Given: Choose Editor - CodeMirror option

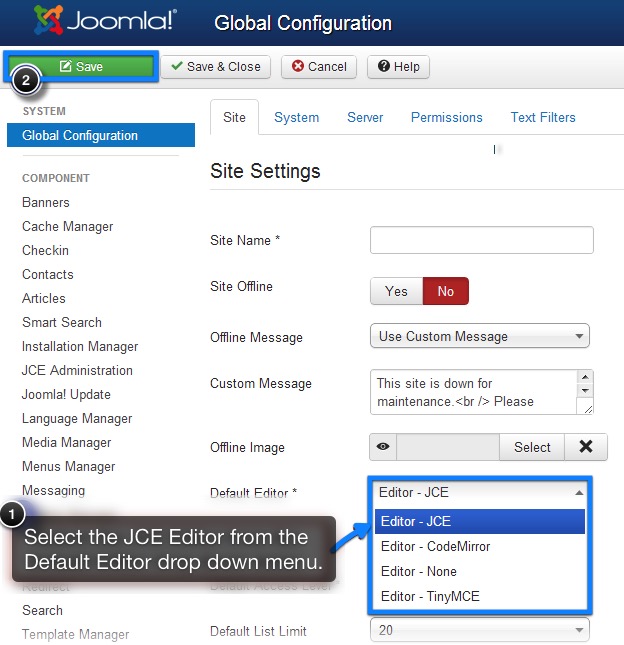Looking at the screenshot, I should 480,546.
